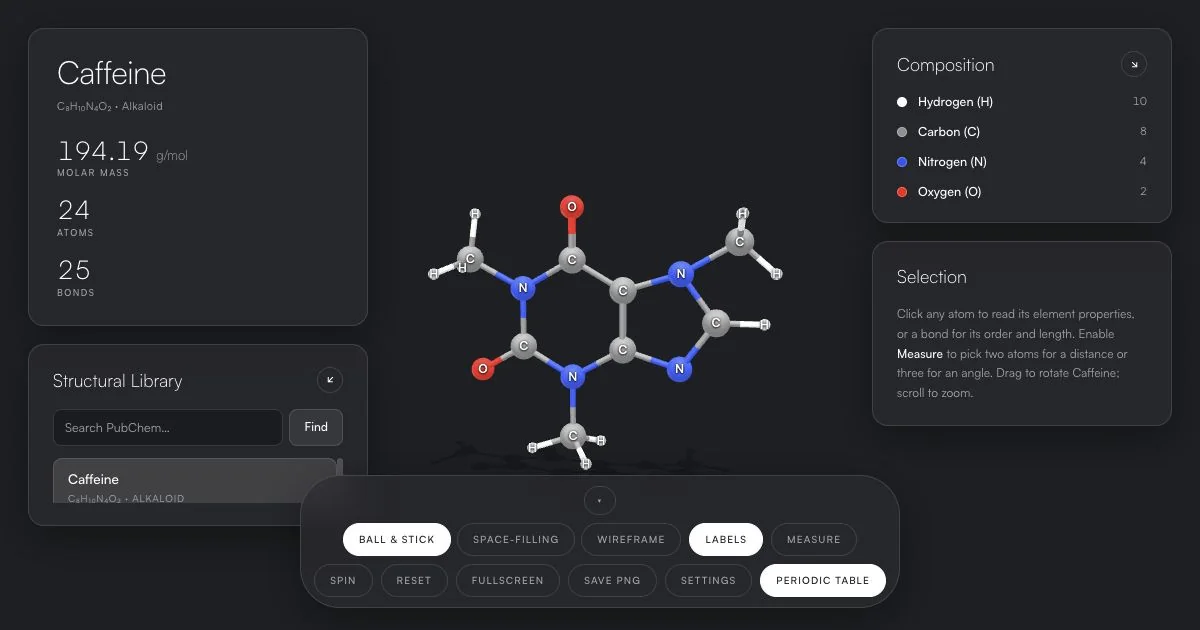Open Fullscreen mode
This screenshot has width=1200, height=630.
point(508,580)
